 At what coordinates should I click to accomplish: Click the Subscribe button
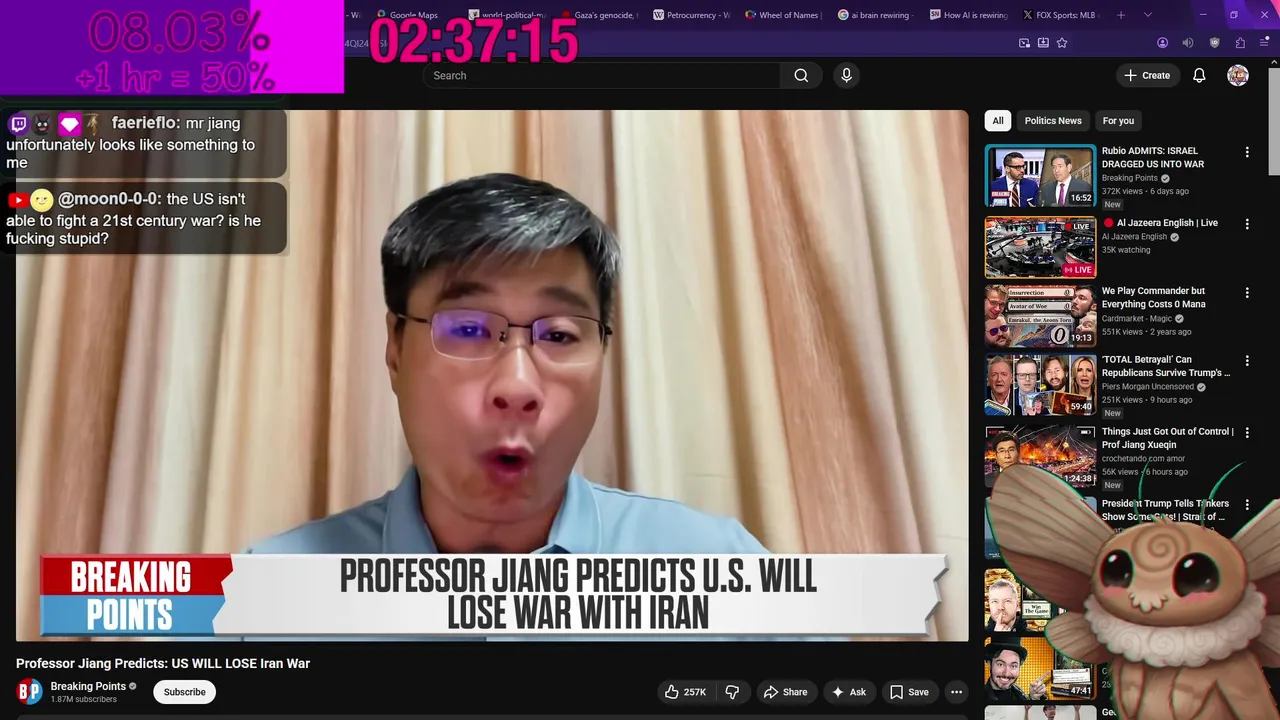coord(184,692)
